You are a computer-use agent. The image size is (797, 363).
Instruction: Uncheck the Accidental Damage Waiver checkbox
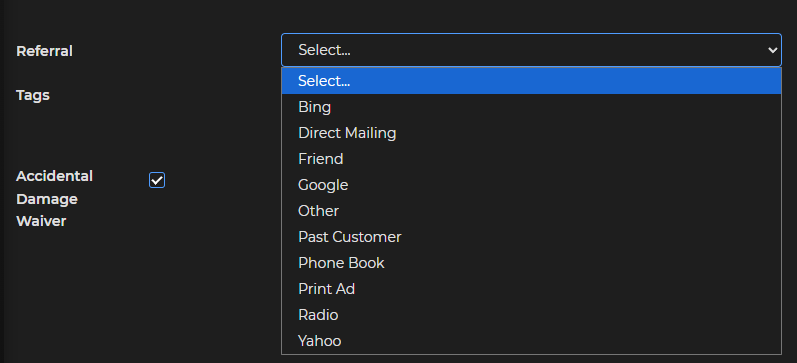pos(157,180)
